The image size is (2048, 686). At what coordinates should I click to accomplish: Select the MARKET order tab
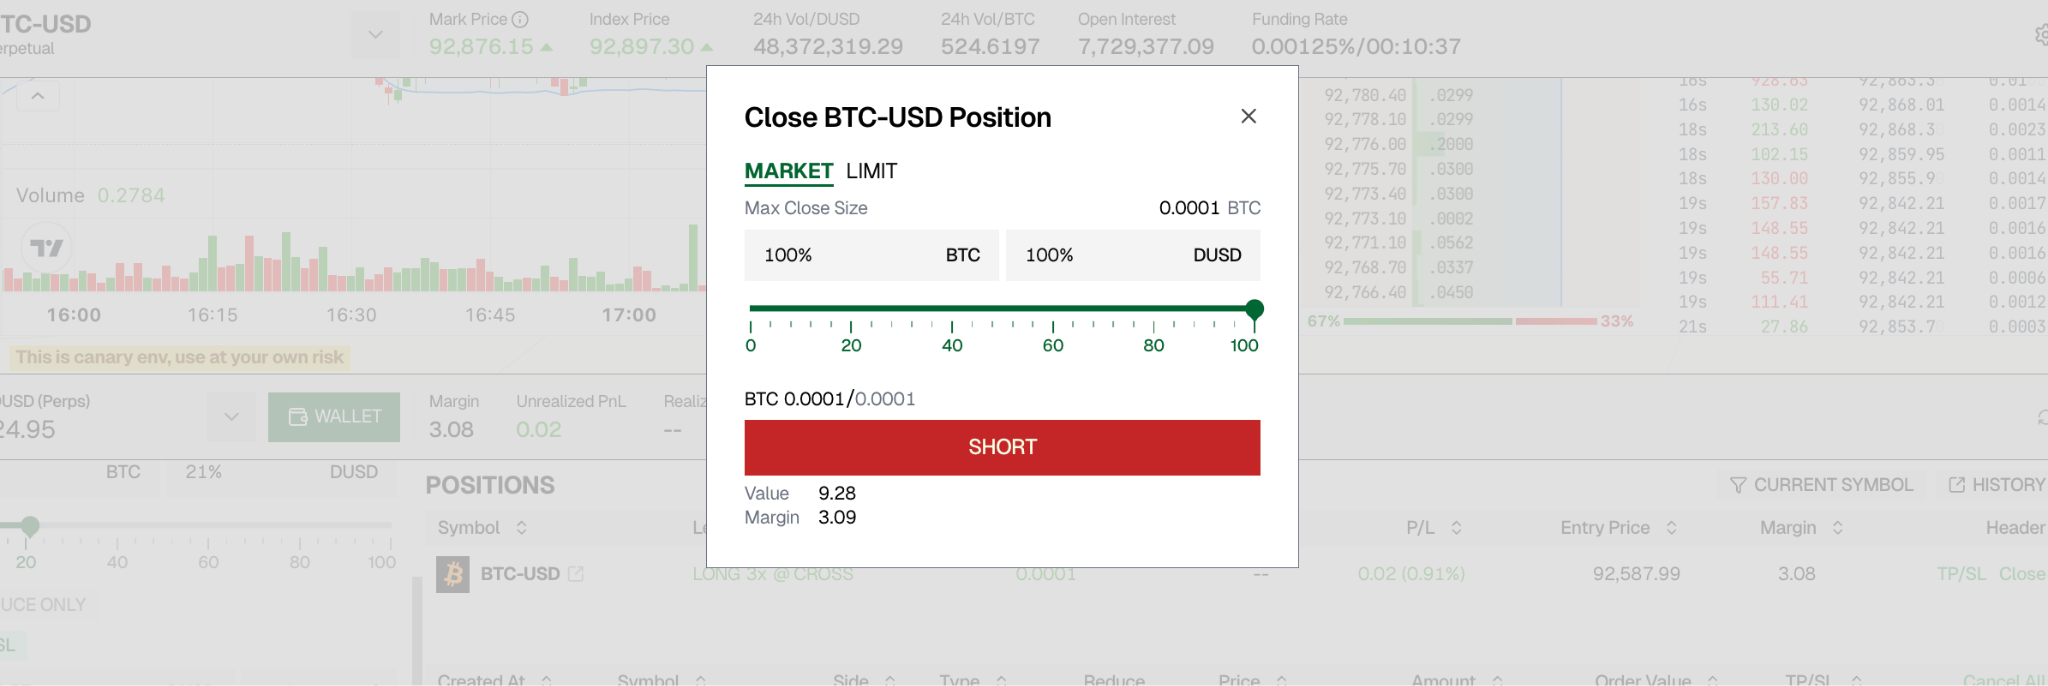tap(788, 171)
